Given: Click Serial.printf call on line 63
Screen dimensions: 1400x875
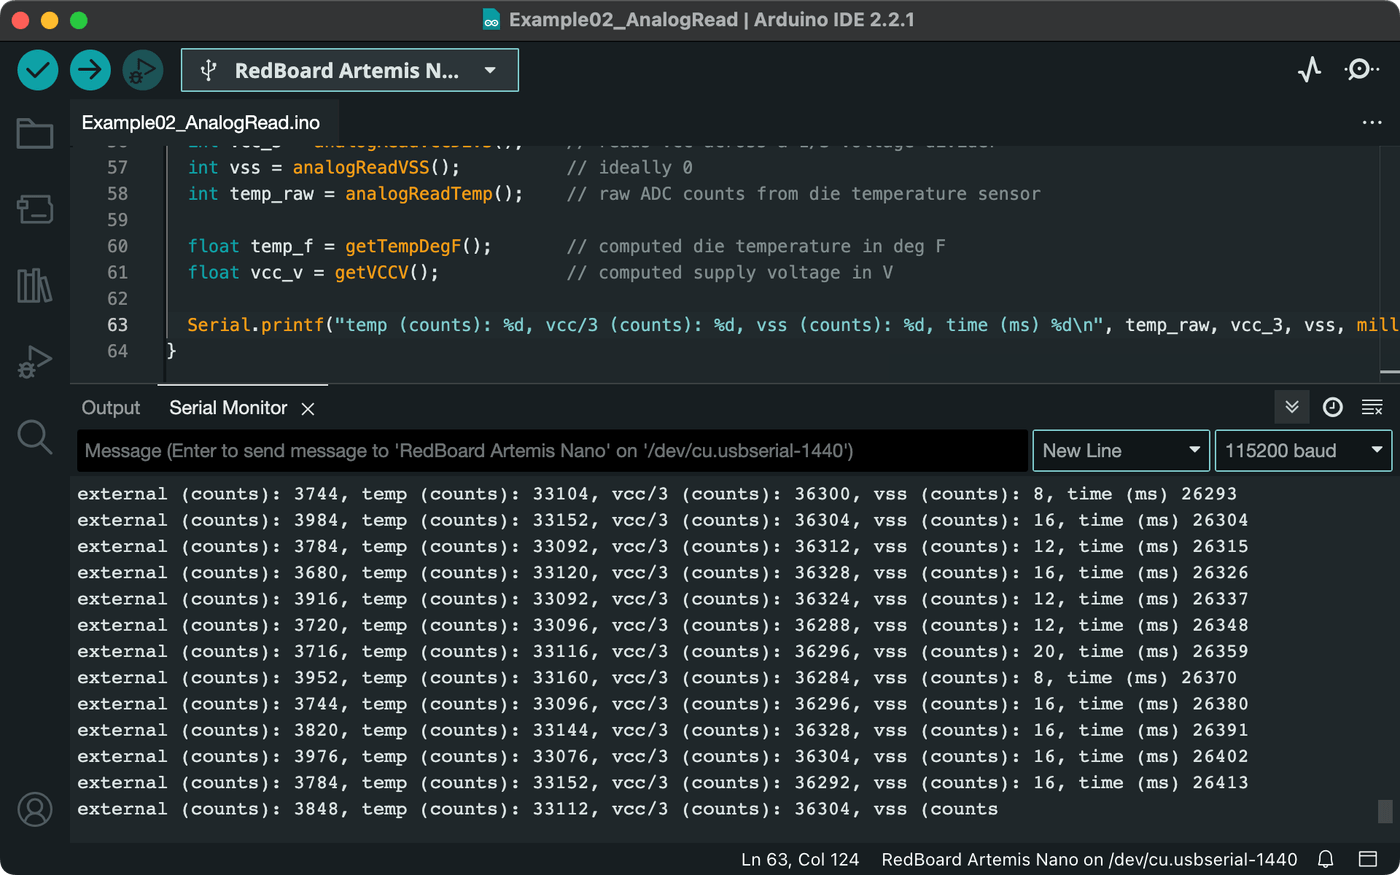Looking at the screenshot, I should 255,325.
